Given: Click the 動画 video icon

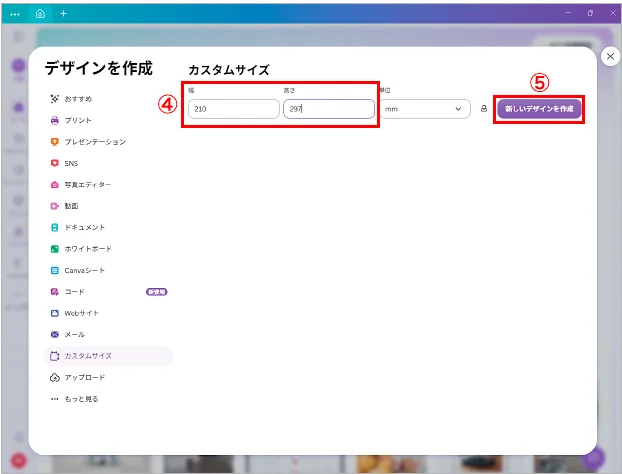Looking at the screenshot, I should [55, 206].
